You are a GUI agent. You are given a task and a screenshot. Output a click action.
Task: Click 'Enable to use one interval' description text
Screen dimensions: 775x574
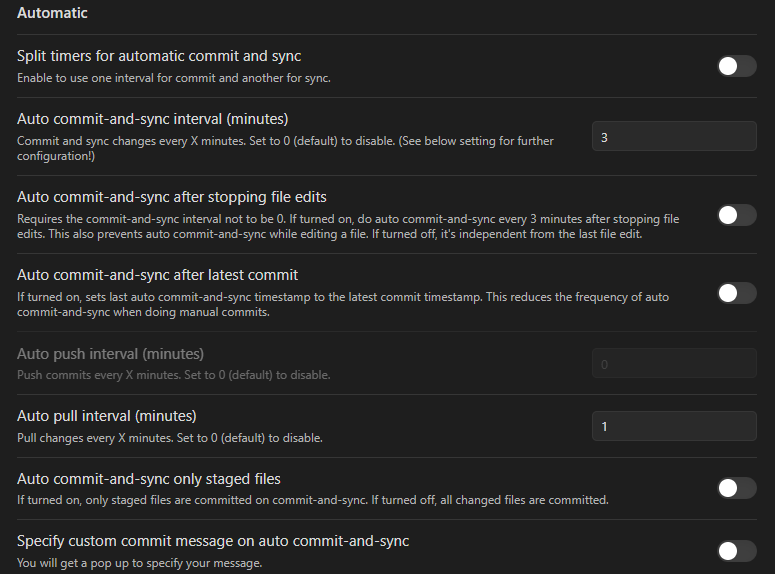(x=176, y=78)
